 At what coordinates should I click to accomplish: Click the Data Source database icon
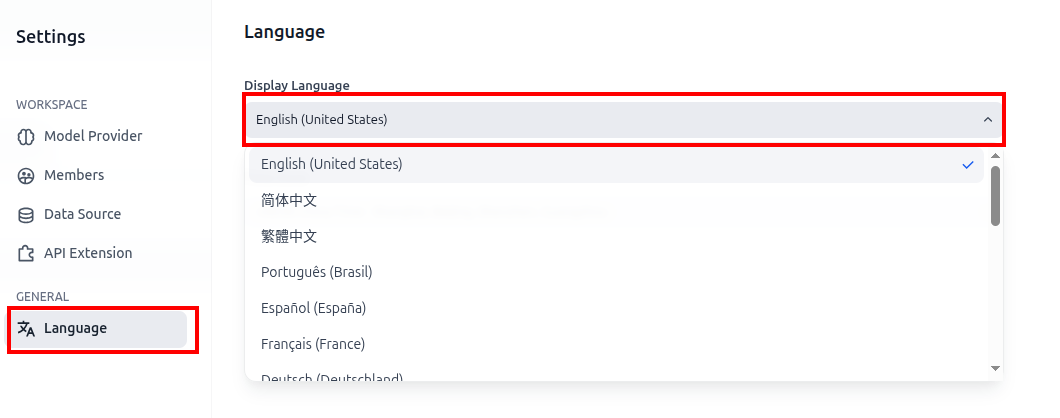coord(26,215)
